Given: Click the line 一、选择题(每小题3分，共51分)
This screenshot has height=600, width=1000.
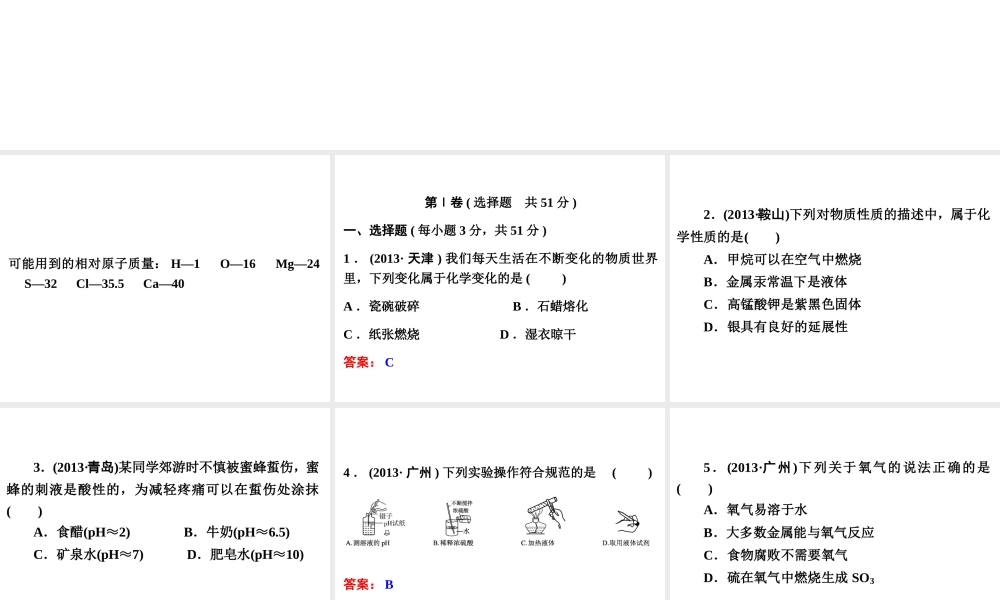Looking at the screenshot, I should [x=445, y=231].
